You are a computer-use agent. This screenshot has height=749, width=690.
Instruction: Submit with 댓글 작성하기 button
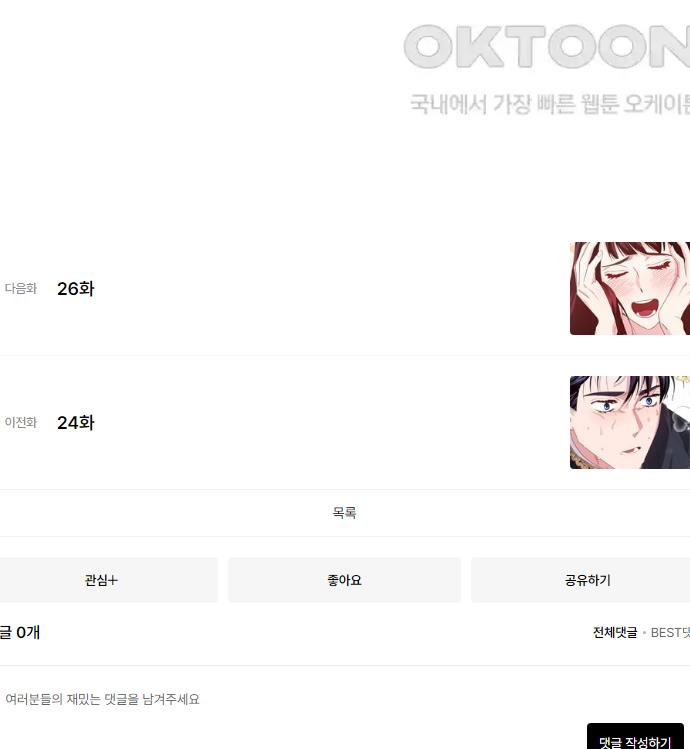[635, 738]
